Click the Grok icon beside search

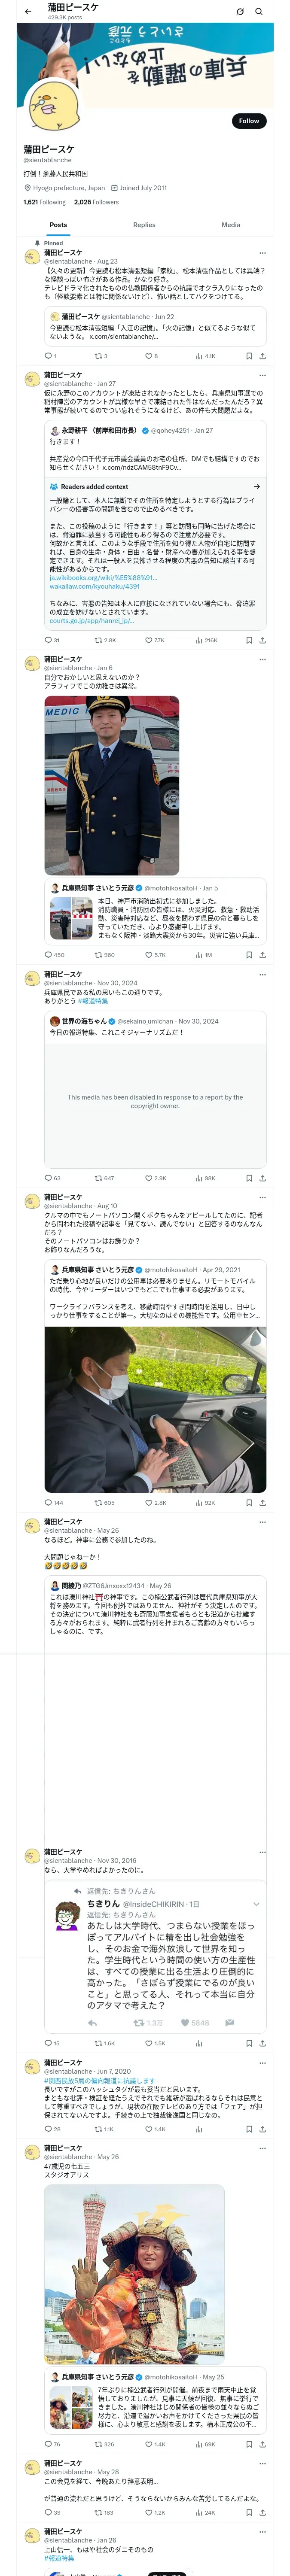(240, 12)
